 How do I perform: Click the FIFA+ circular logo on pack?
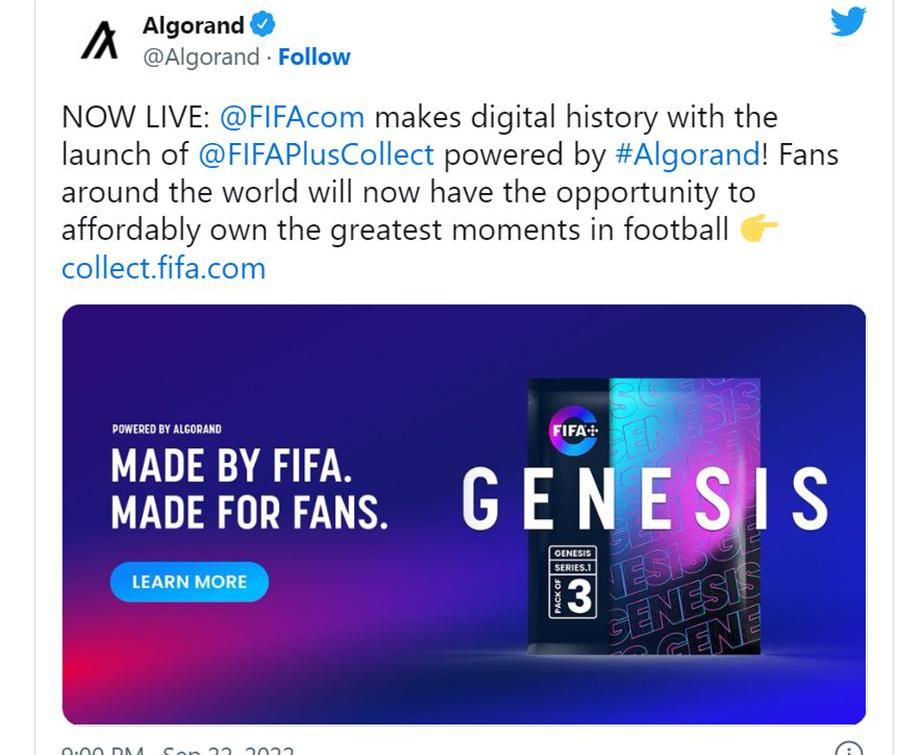[x=574, y=431]
